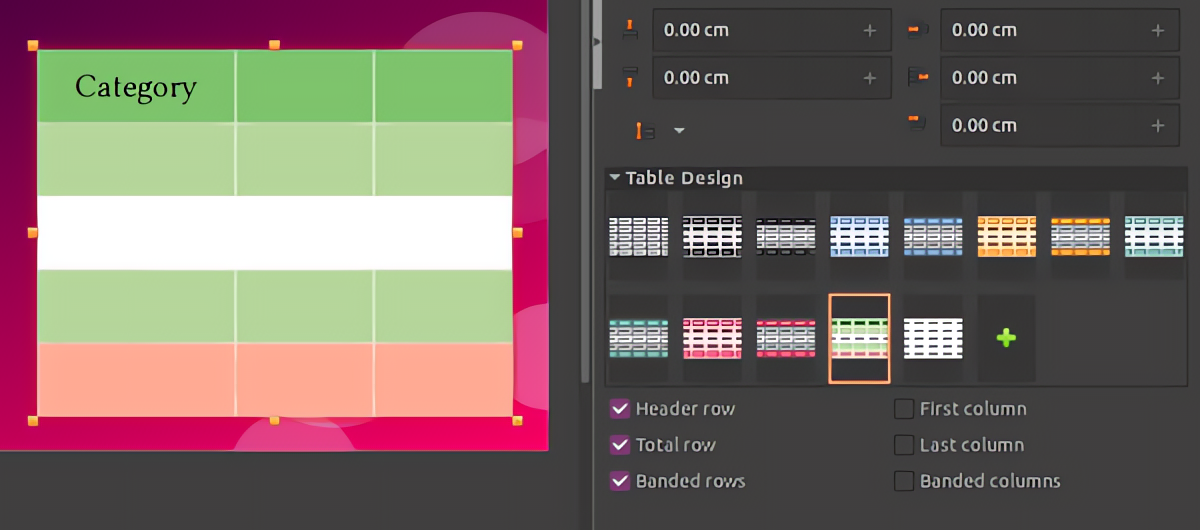
Task: Increase the first line indent value with plus
Action: pos(1157,126)
